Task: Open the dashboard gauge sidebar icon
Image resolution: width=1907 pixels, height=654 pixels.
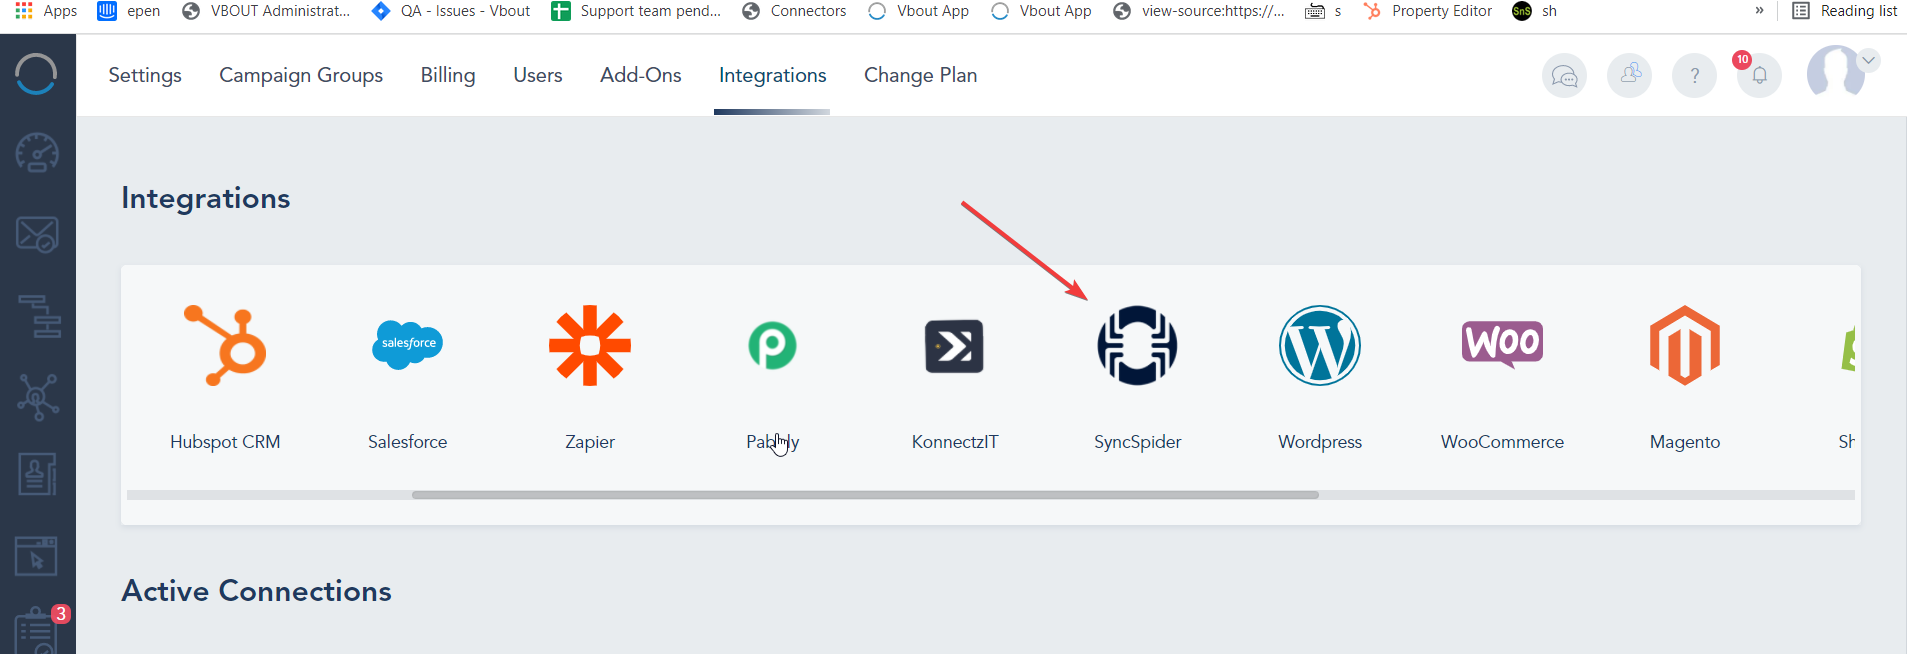Action: tap(37, 153)
